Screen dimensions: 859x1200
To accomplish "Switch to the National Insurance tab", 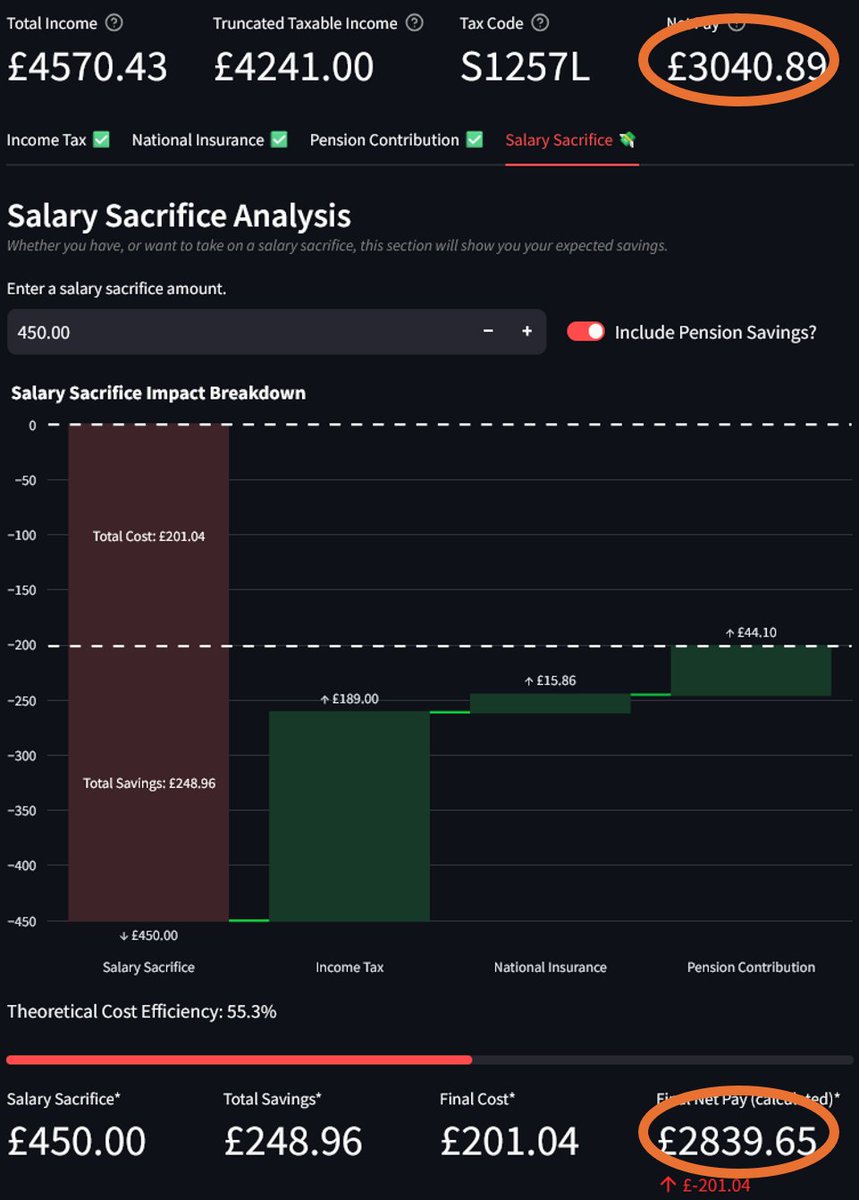I will 209,140.
